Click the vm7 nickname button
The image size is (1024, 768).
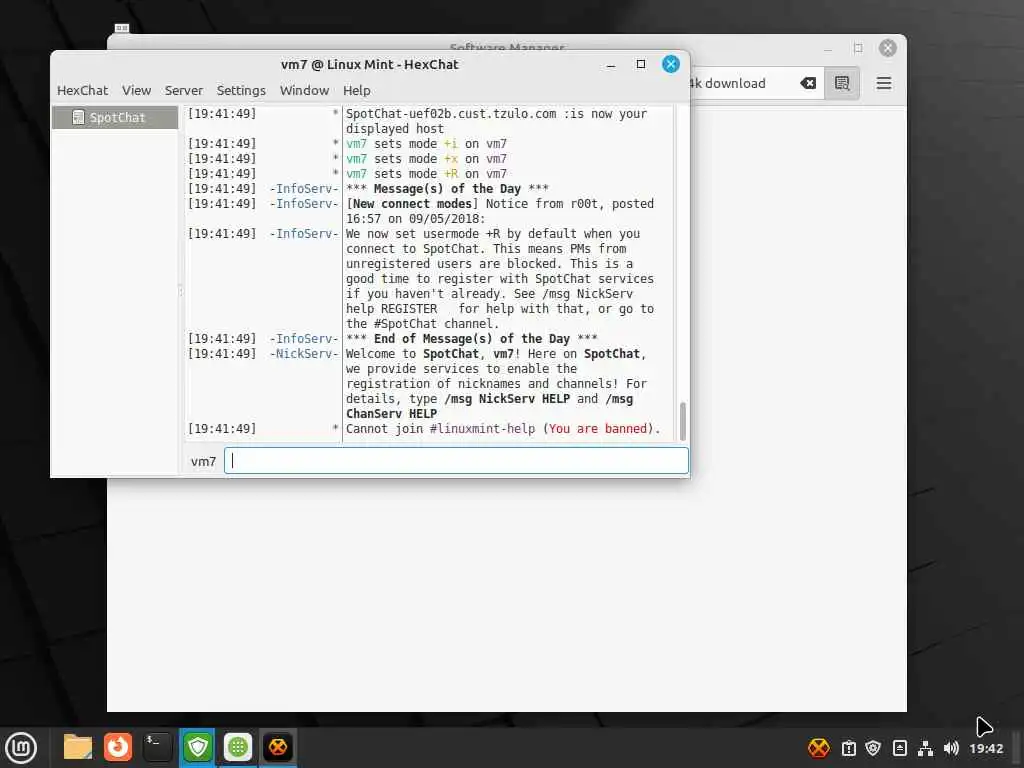point(203,461)
